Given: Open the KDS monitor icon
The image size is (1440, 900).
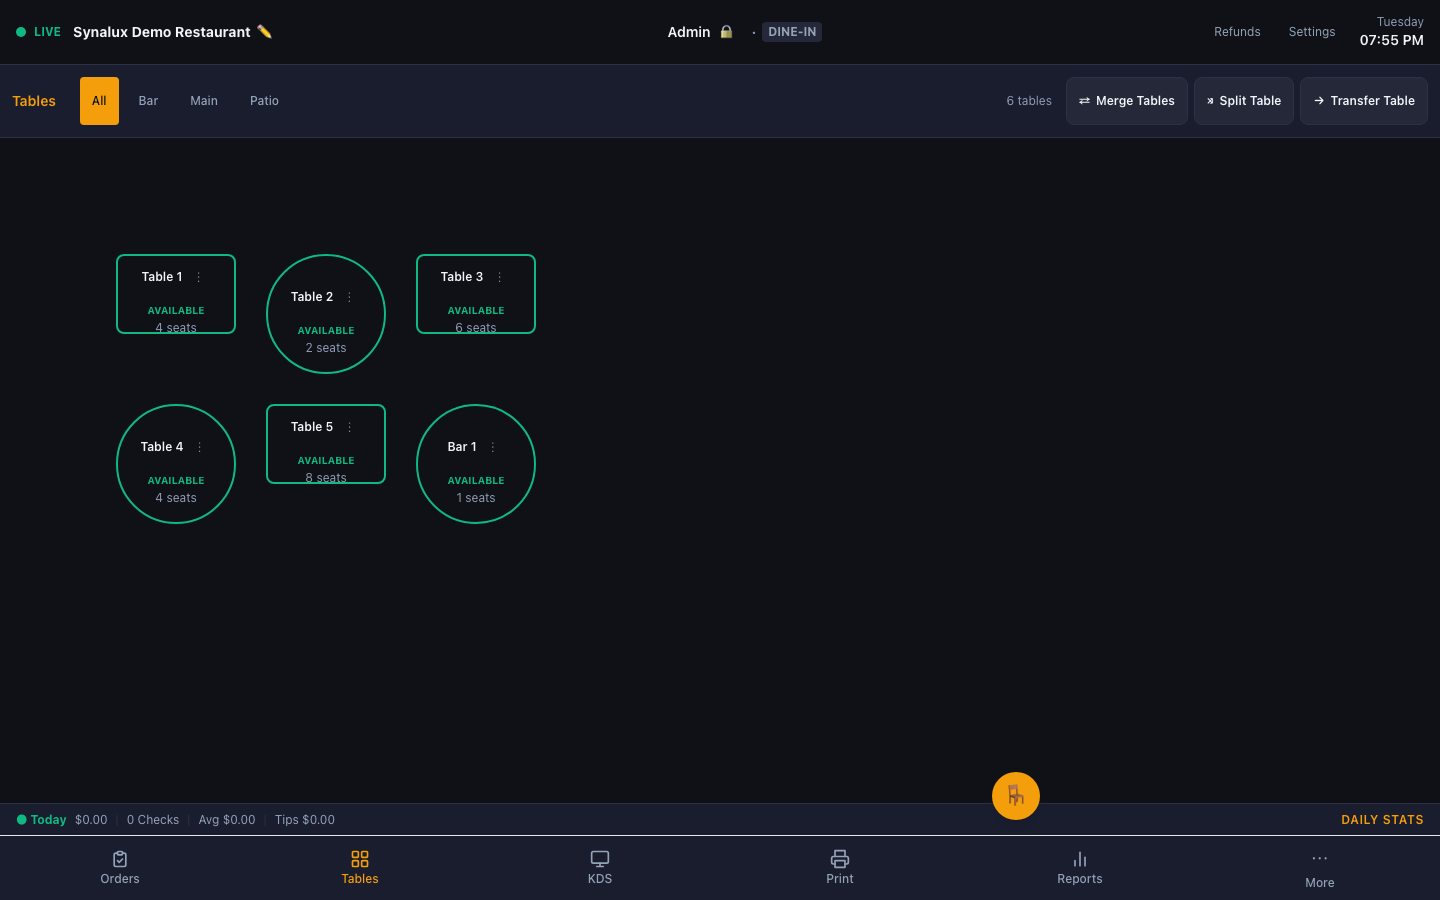Looking at the screenshot, I should (x=600, y=859).
